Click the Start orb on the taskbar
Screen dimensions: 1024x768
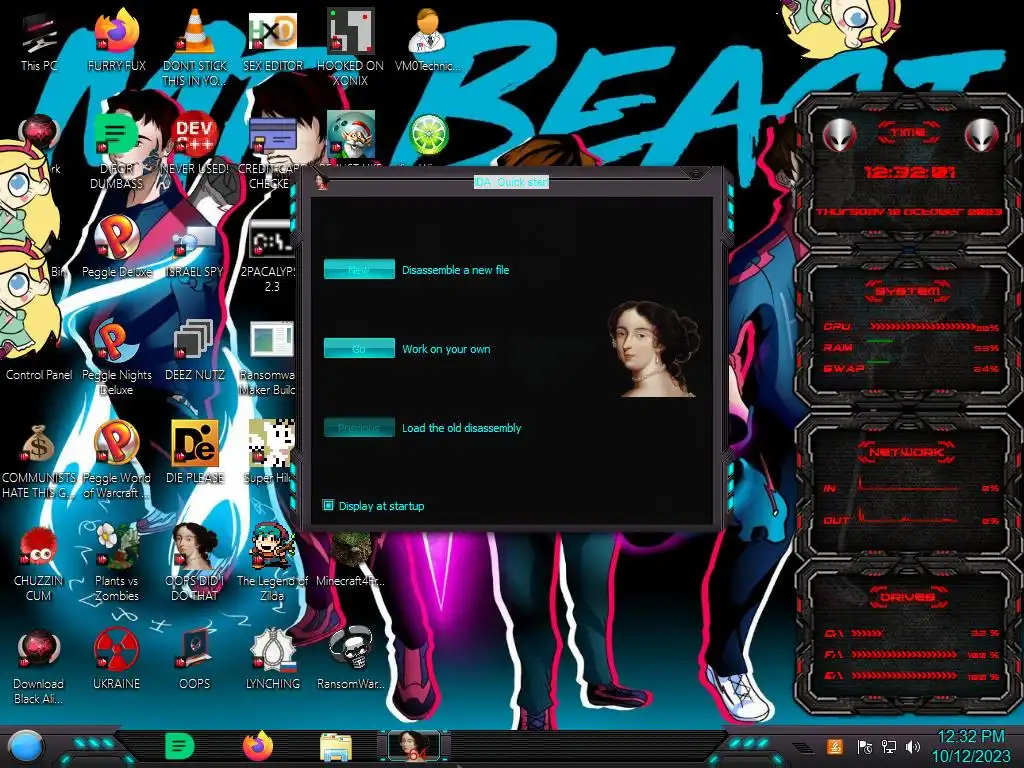click(26, 747)
